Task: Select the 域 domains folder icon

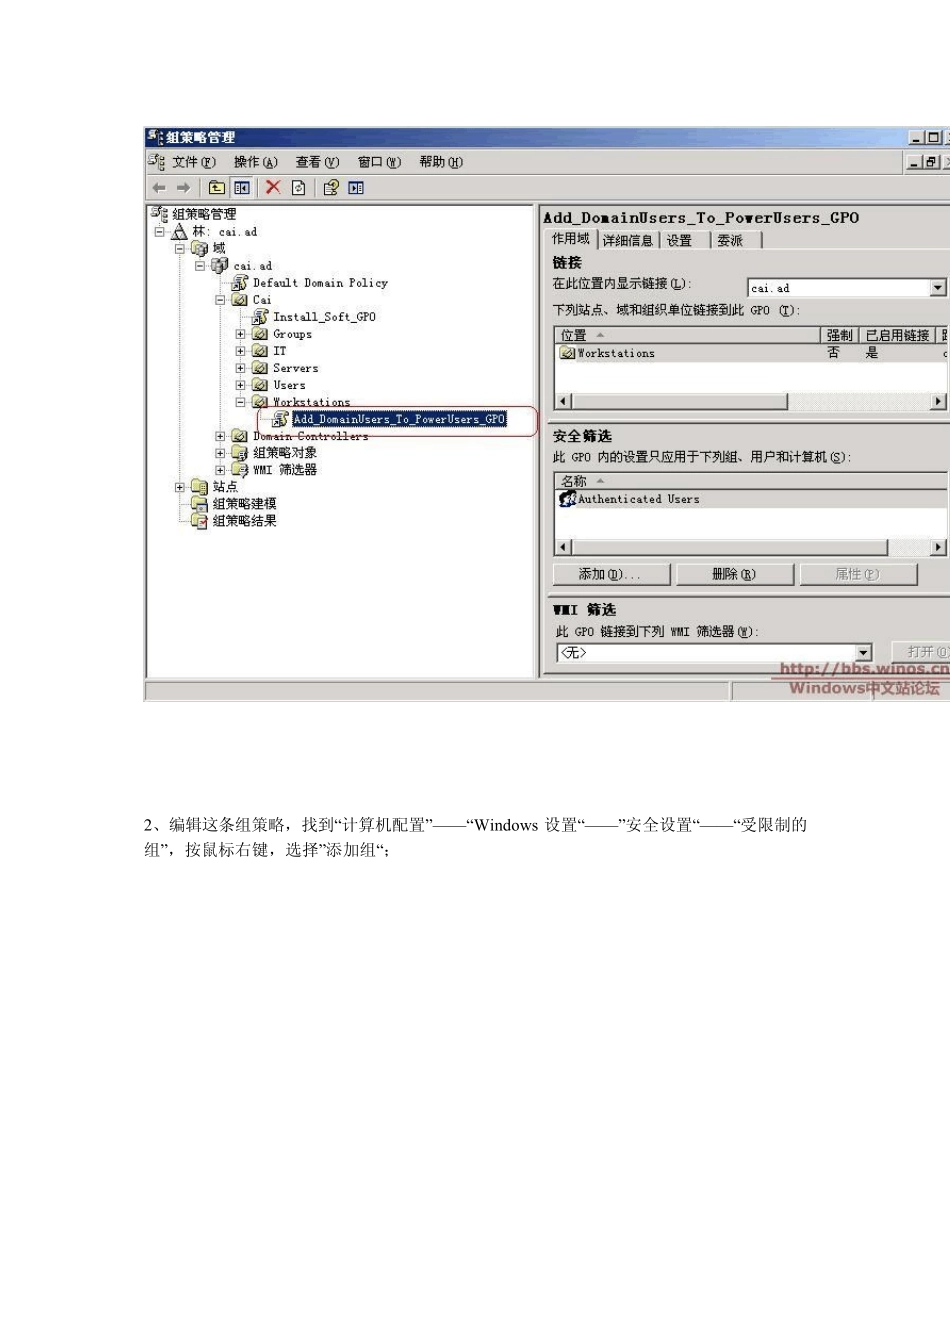Action: [200, 248]
